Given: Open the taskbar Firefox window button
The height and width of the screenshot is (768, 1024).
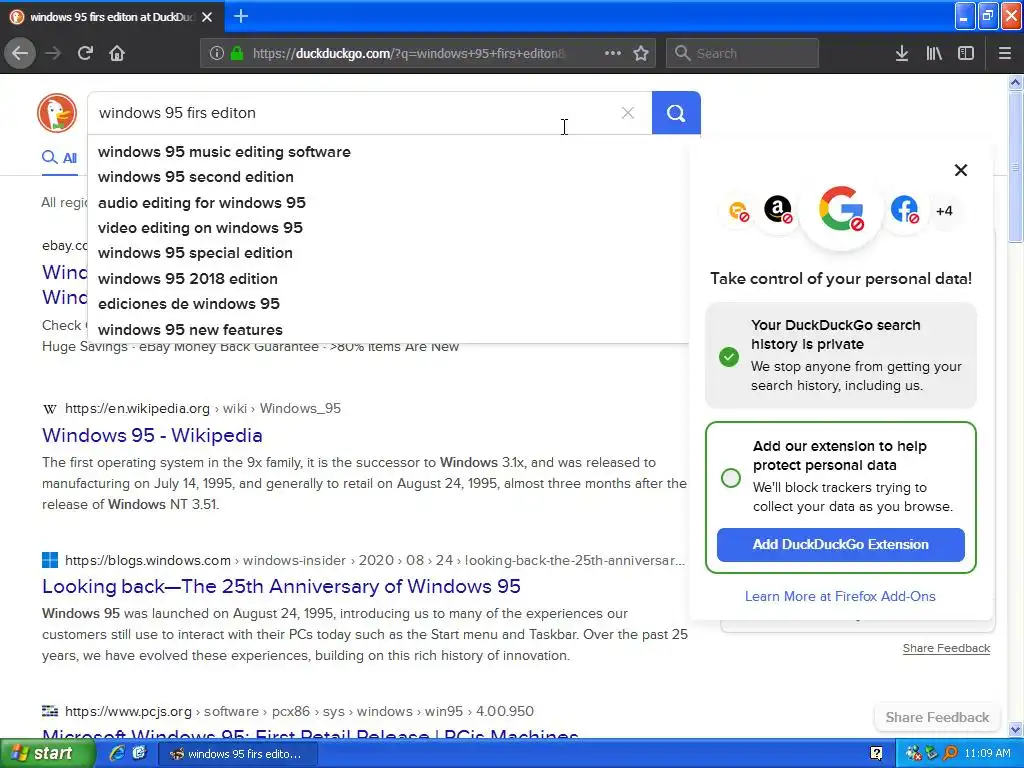Looking at the screenshot, I should point(238,754).
